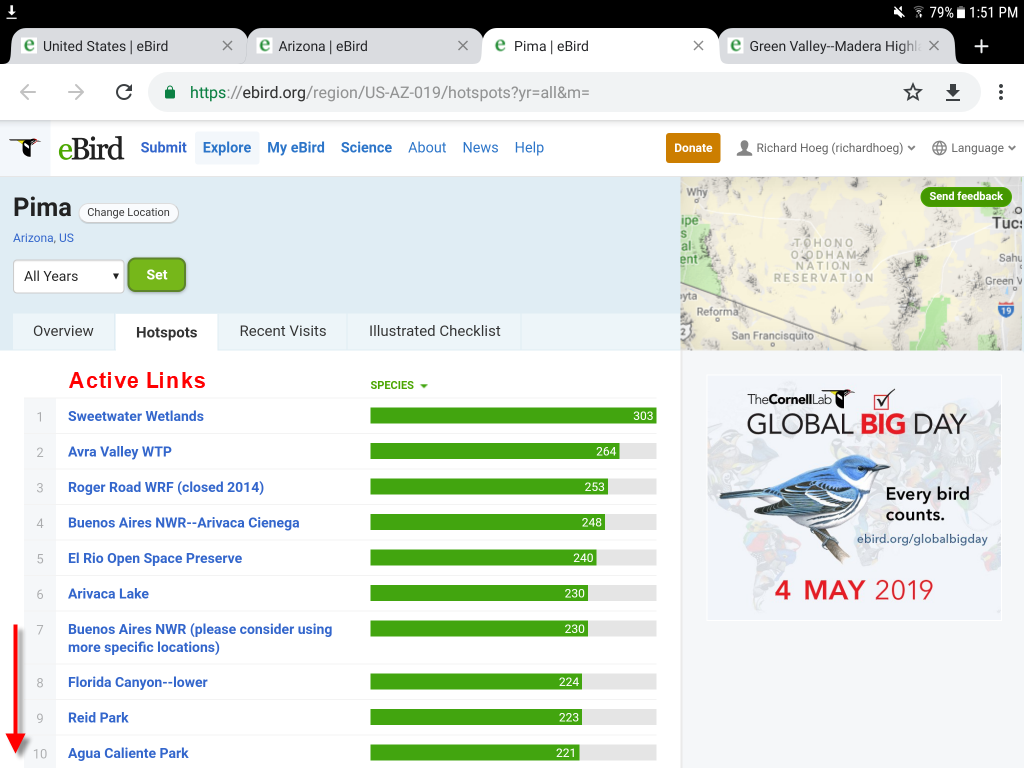The width and height of the screenshot is (1024, 768).
Task: Click the Pima page heading
Action: [x=42, y=208]
